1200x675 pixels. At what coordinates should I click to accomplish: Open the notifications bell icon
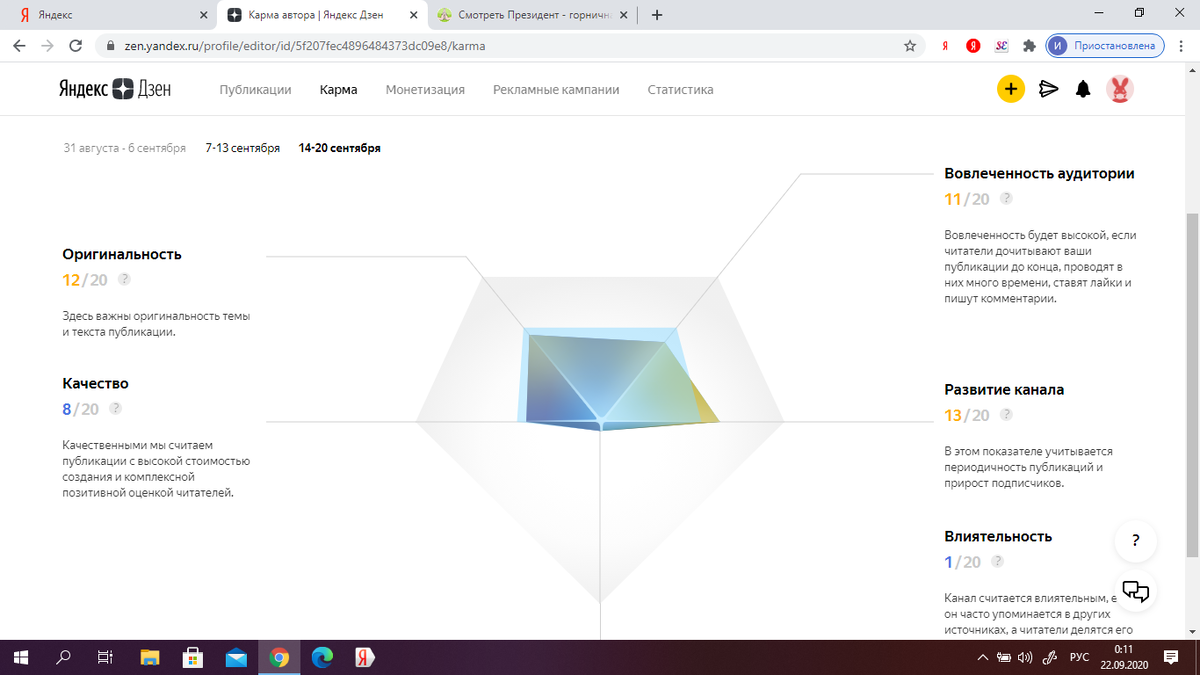pyautogui.click(x=1083, y=89)
